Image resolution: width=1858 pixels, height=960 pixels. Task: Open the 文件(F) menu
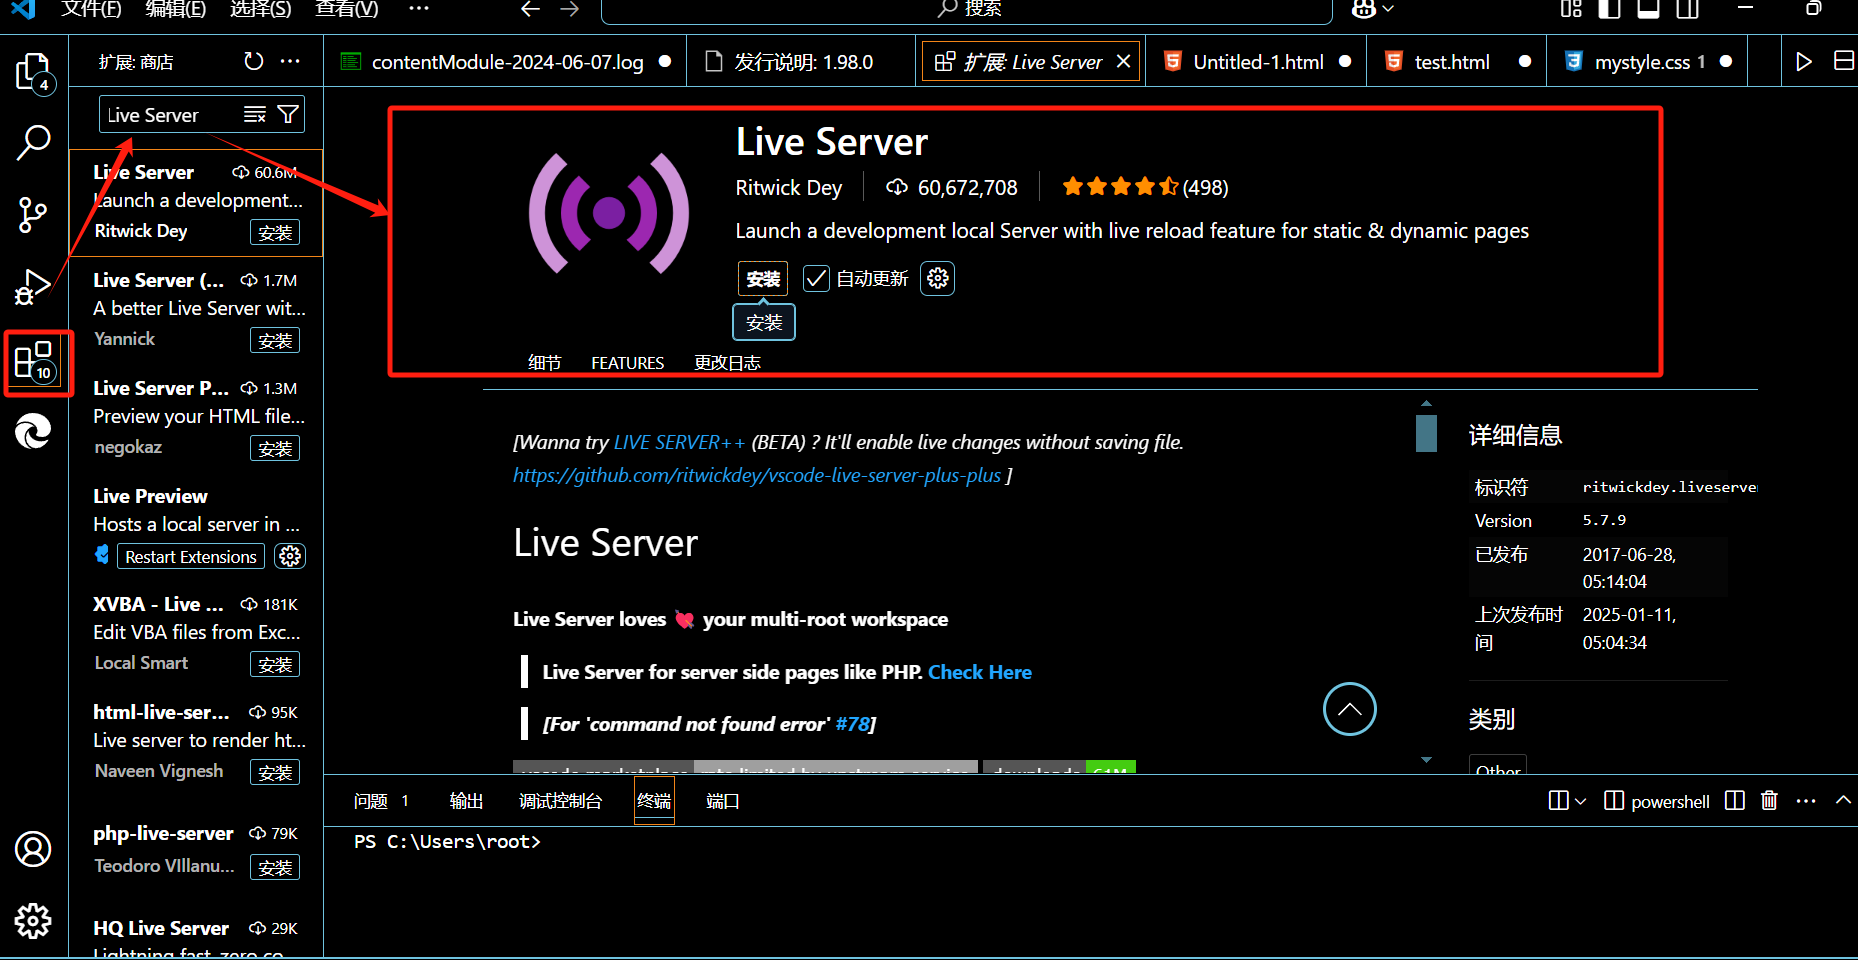(x=91, y=9)
